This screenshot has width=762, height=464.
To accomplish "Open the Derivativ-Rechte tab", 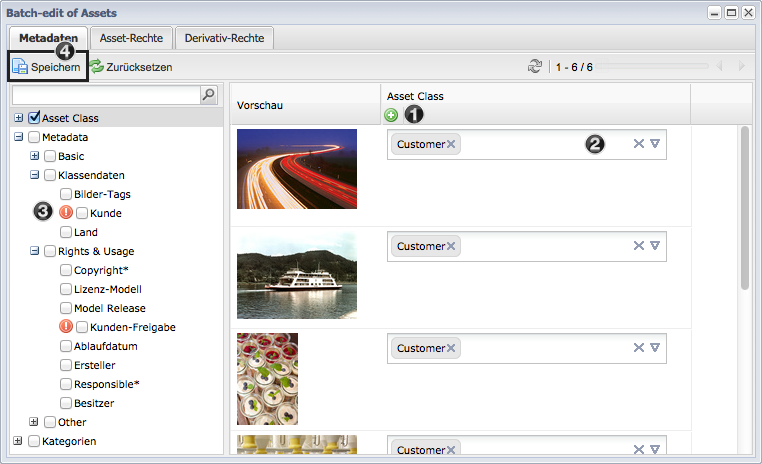I will tap(224, 38).
